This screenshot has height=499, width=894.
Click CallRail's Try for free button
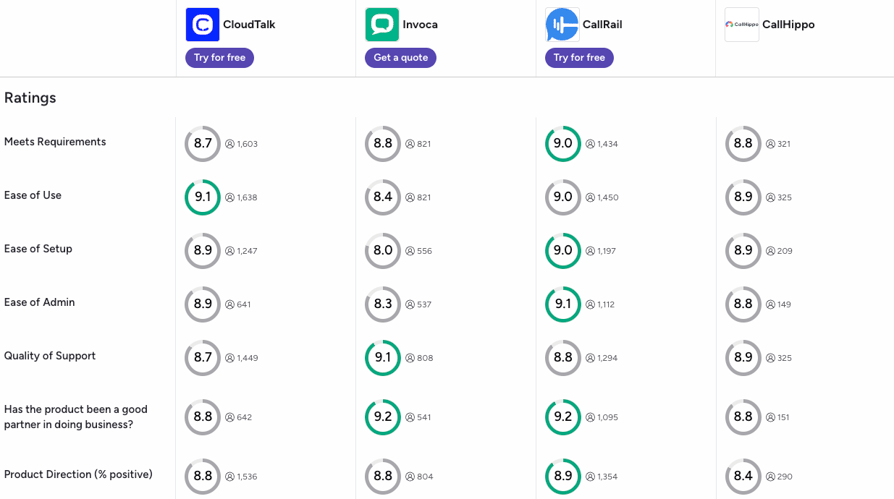579,58
